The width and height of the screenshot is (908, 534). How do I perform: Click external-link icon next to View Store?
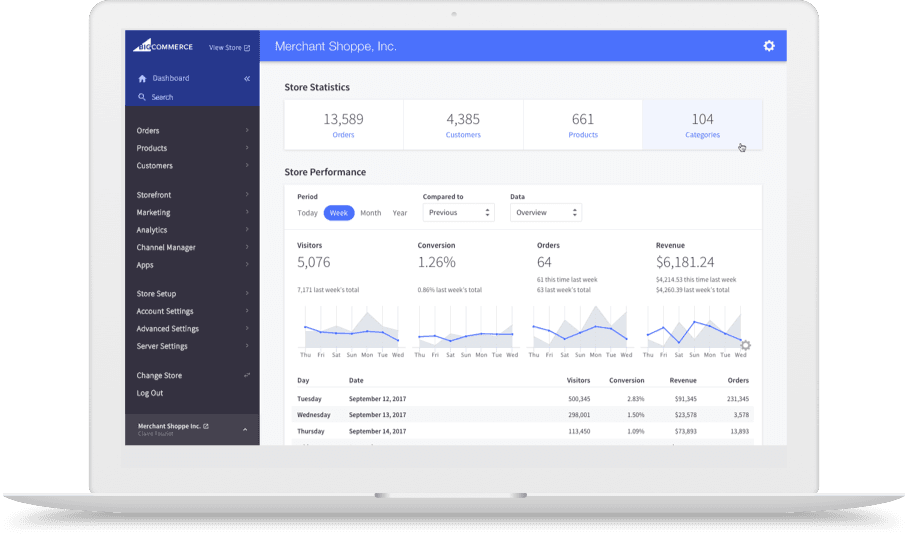click(247, 47)
